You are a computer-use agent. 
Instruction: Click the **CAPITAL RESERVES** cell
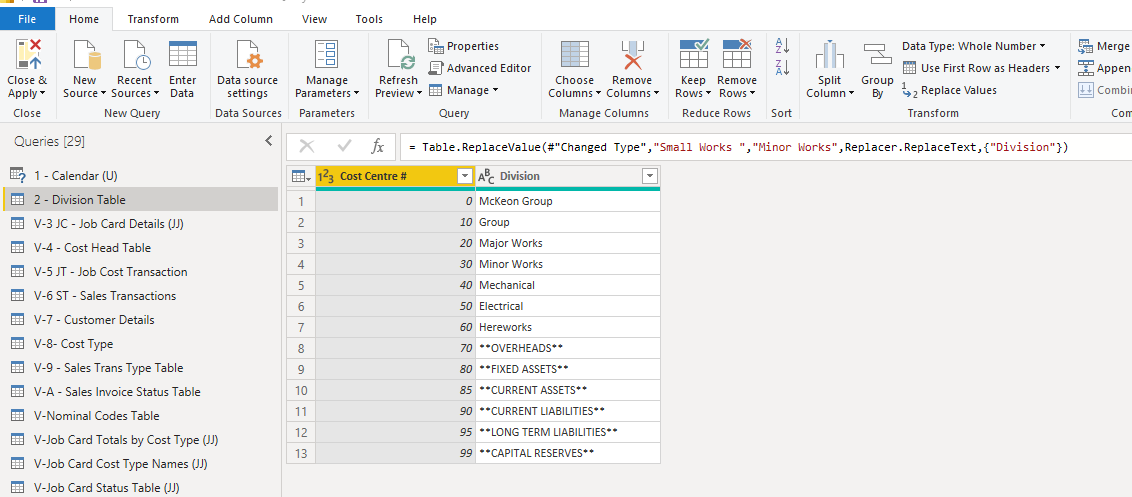pos(567,453)
